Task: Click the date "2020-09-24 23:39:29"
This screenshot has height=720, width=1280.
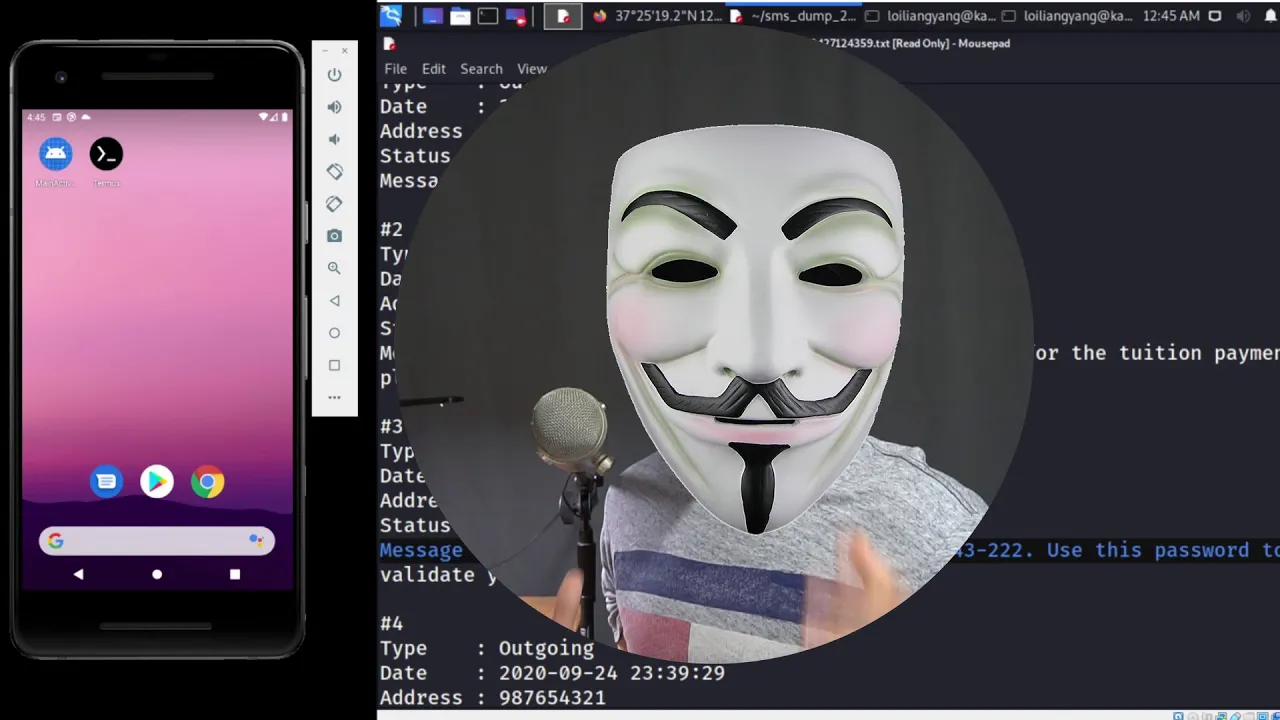Action: tap(612, 673)
